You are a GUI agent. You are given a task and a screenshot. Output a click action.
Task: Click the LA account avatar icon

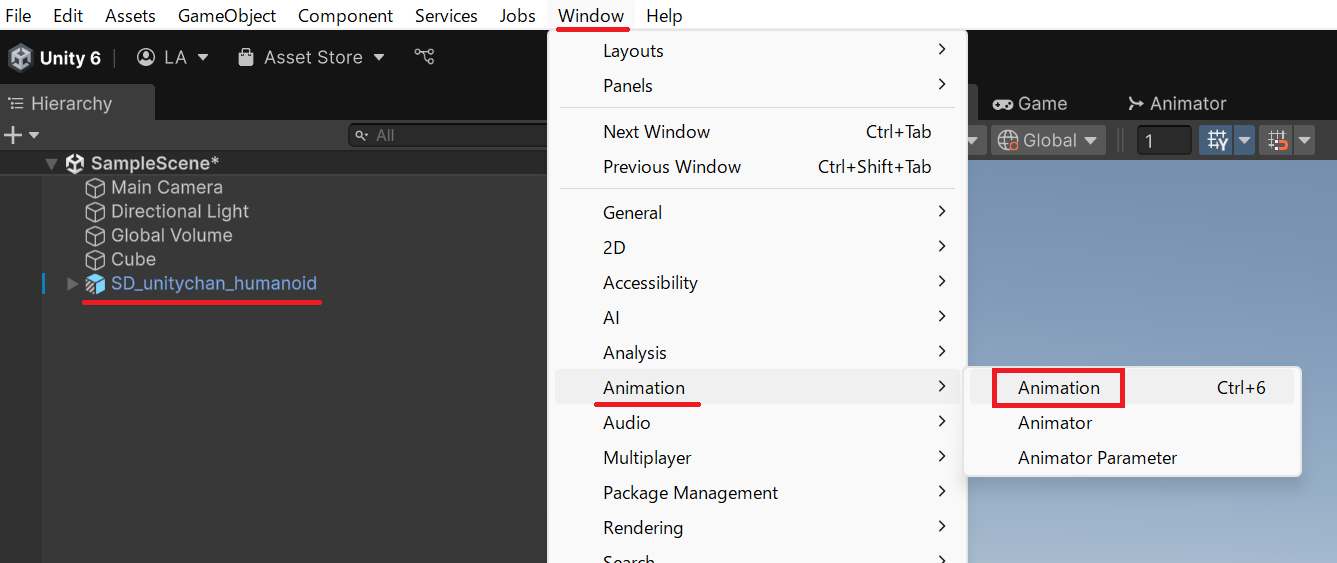146,58
